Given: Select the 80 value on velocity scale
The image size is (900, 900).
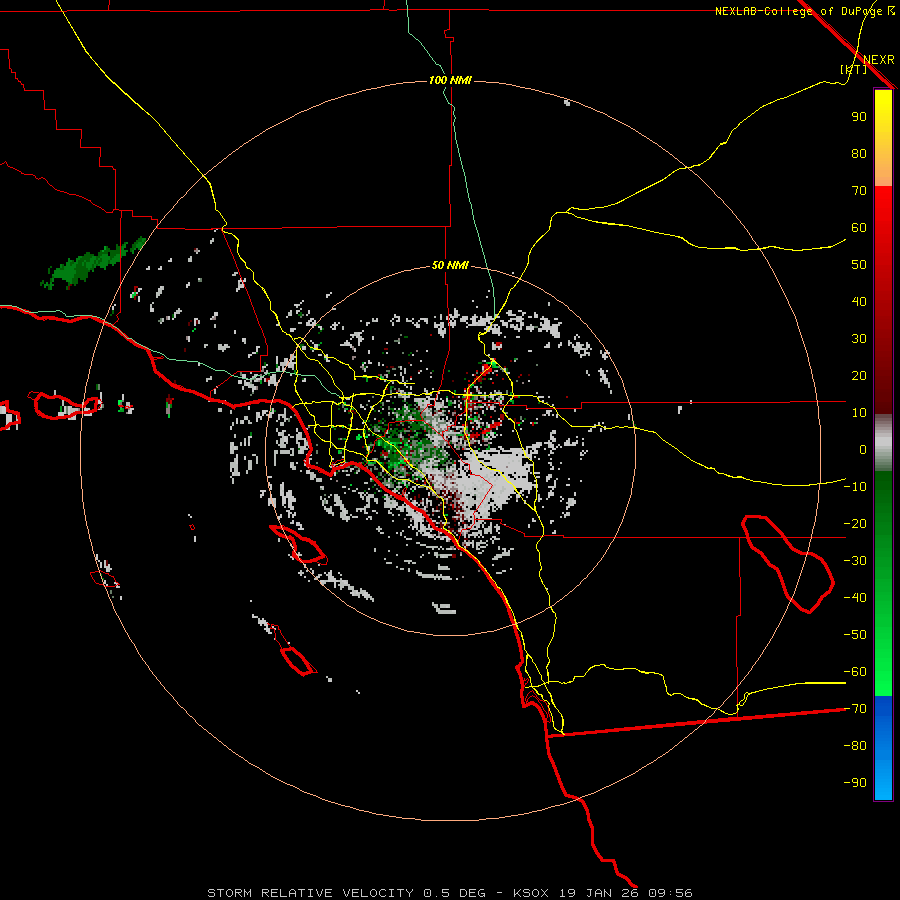Looking at the screenshot, I should pos(859,153).
